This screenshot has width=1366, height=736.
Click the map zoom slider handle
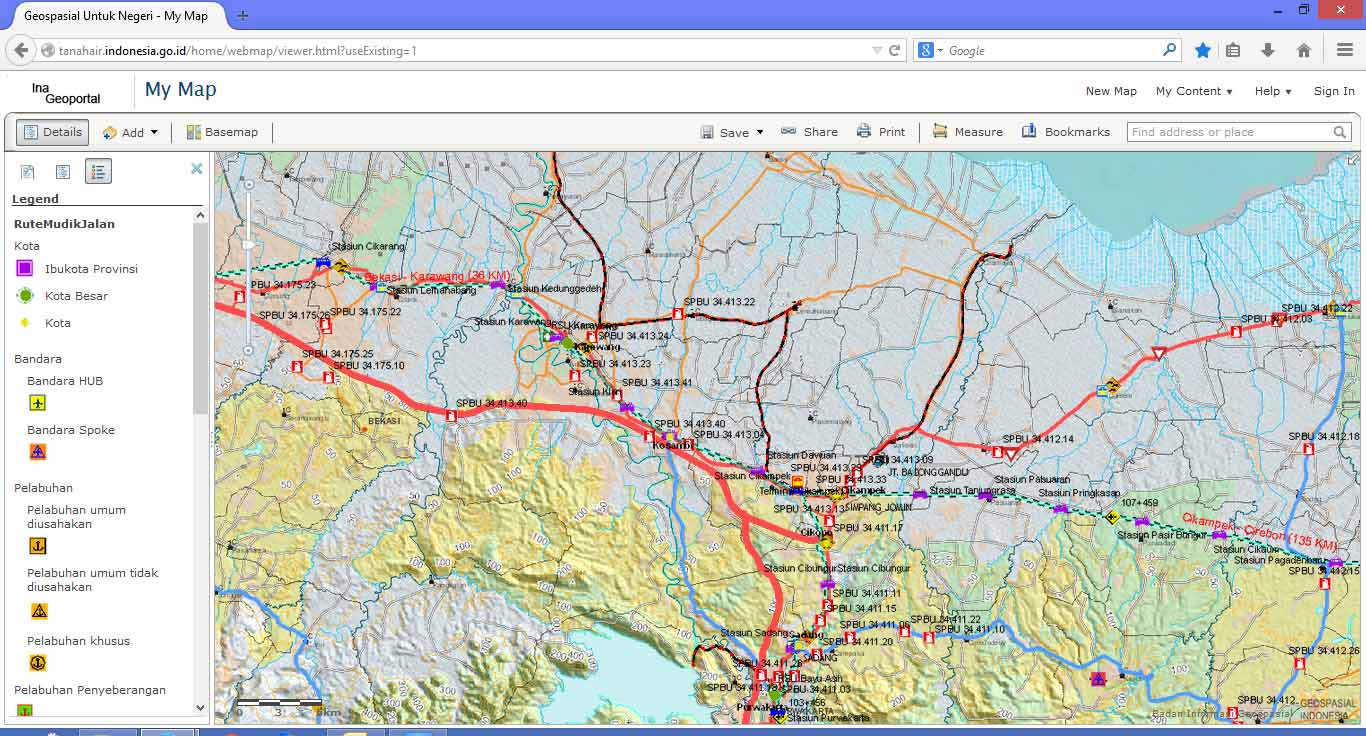pyautogui.click(x=248, y=245)
